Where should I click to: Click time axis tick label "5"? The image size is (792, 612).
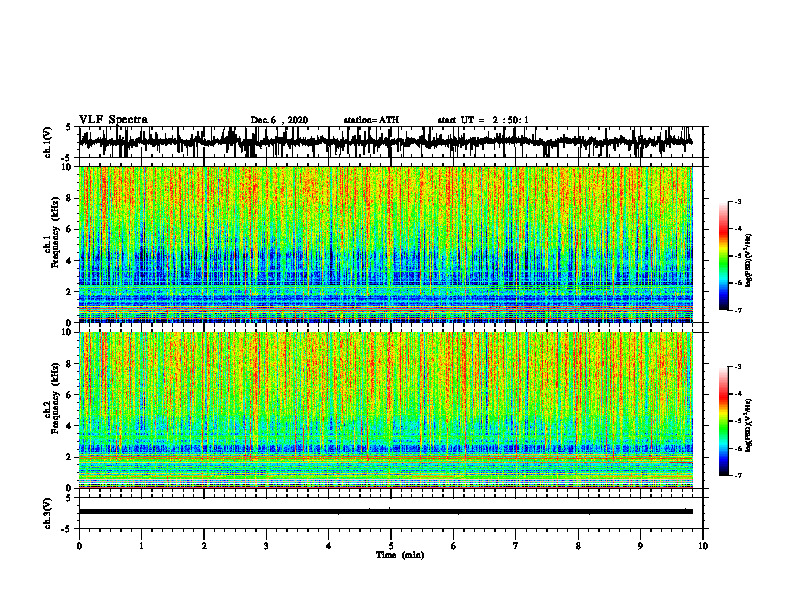tap(391, 546)
